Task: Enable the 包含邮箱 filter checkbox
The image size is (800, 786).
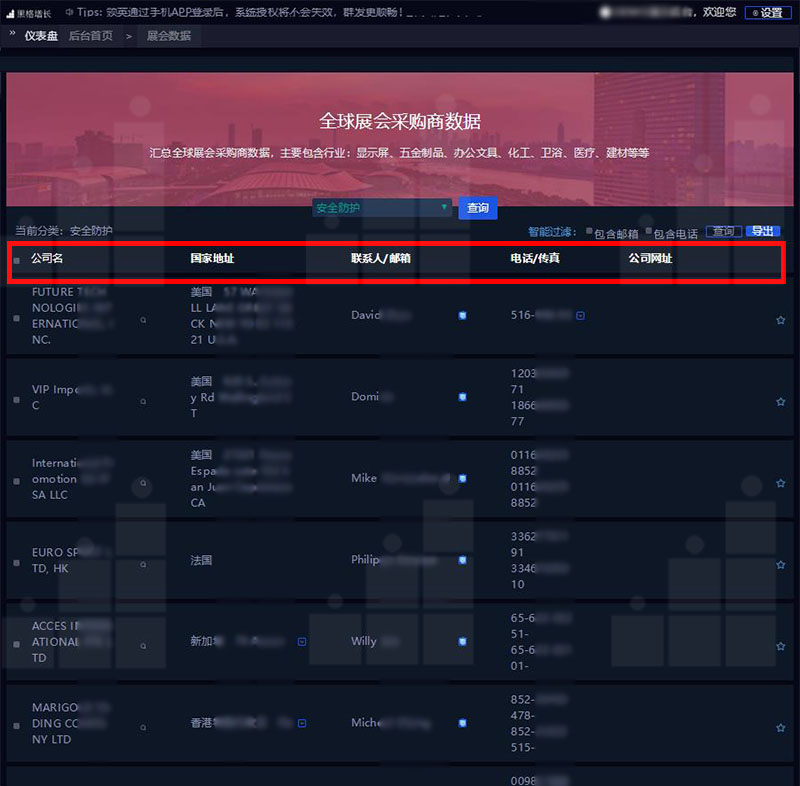Action: tap(589, 232)
